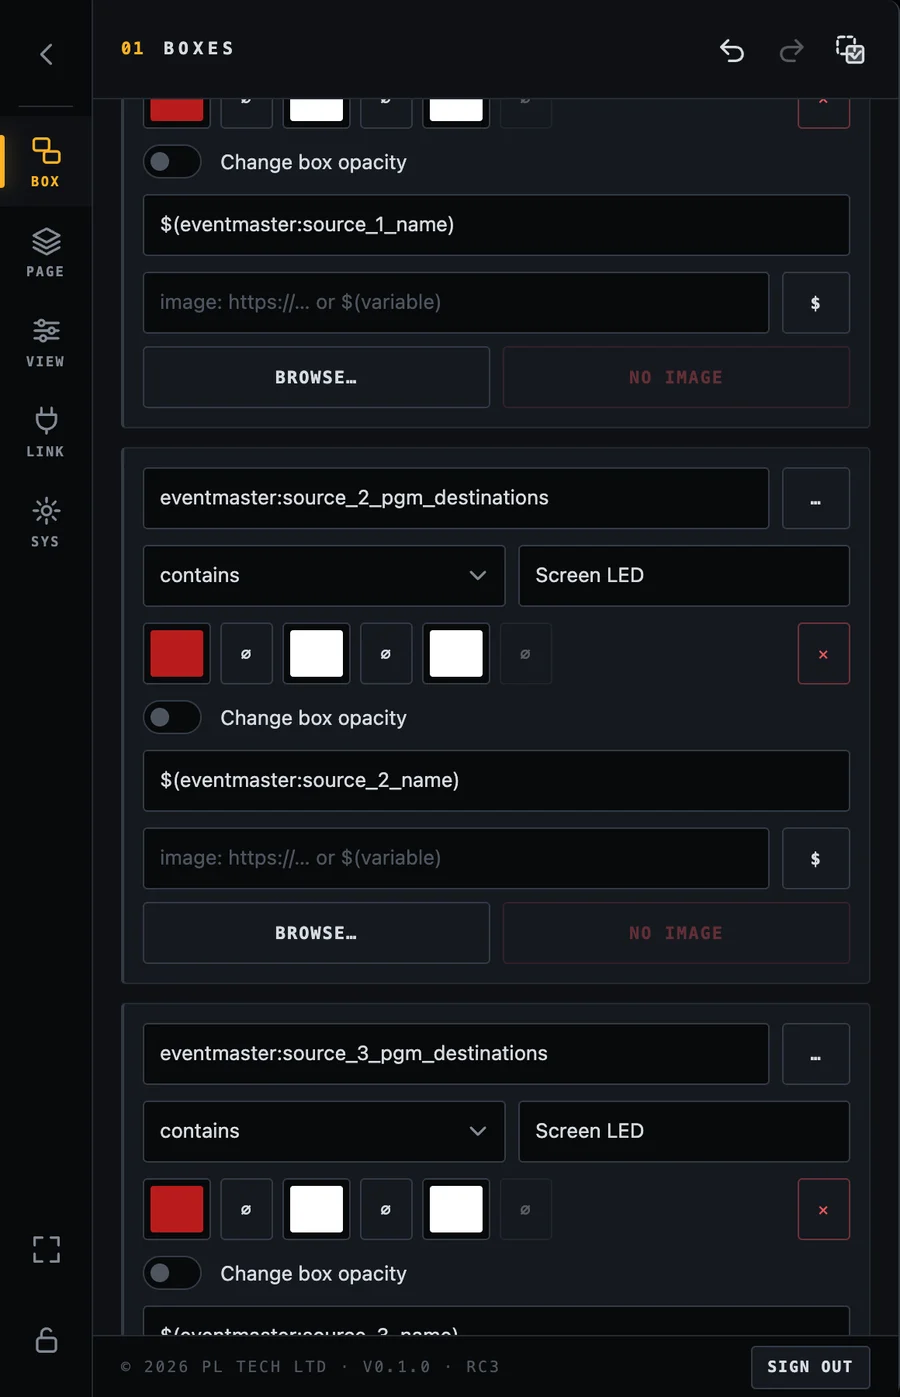
Task: Click the eventmaster:source_3_pgm_destinations variable field
Action: coord(456,1053)
